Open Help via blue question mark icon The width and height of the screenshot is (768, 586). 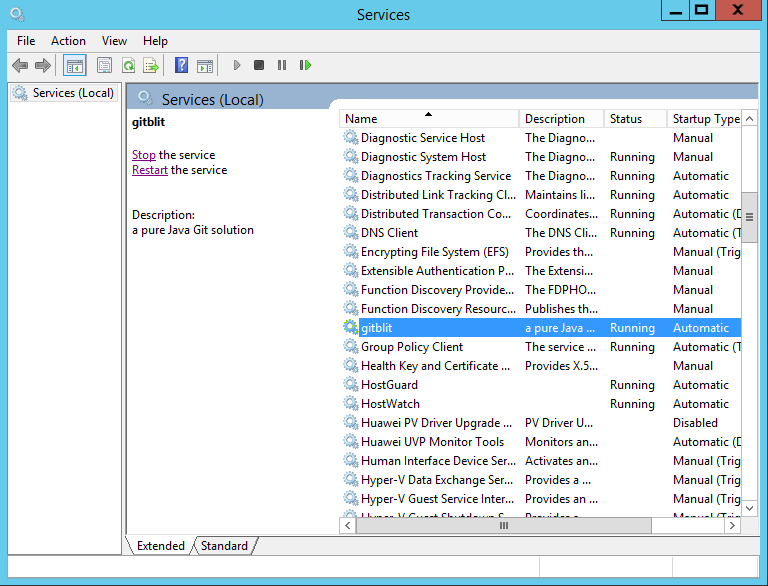(x=181, y=66)
